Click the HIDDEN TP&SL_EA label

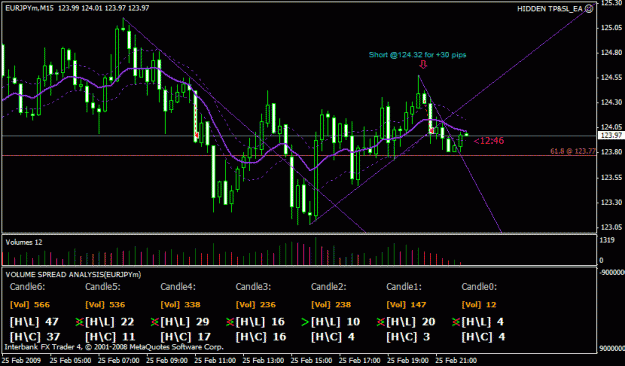pyautogui.click(x=550, y=9)
